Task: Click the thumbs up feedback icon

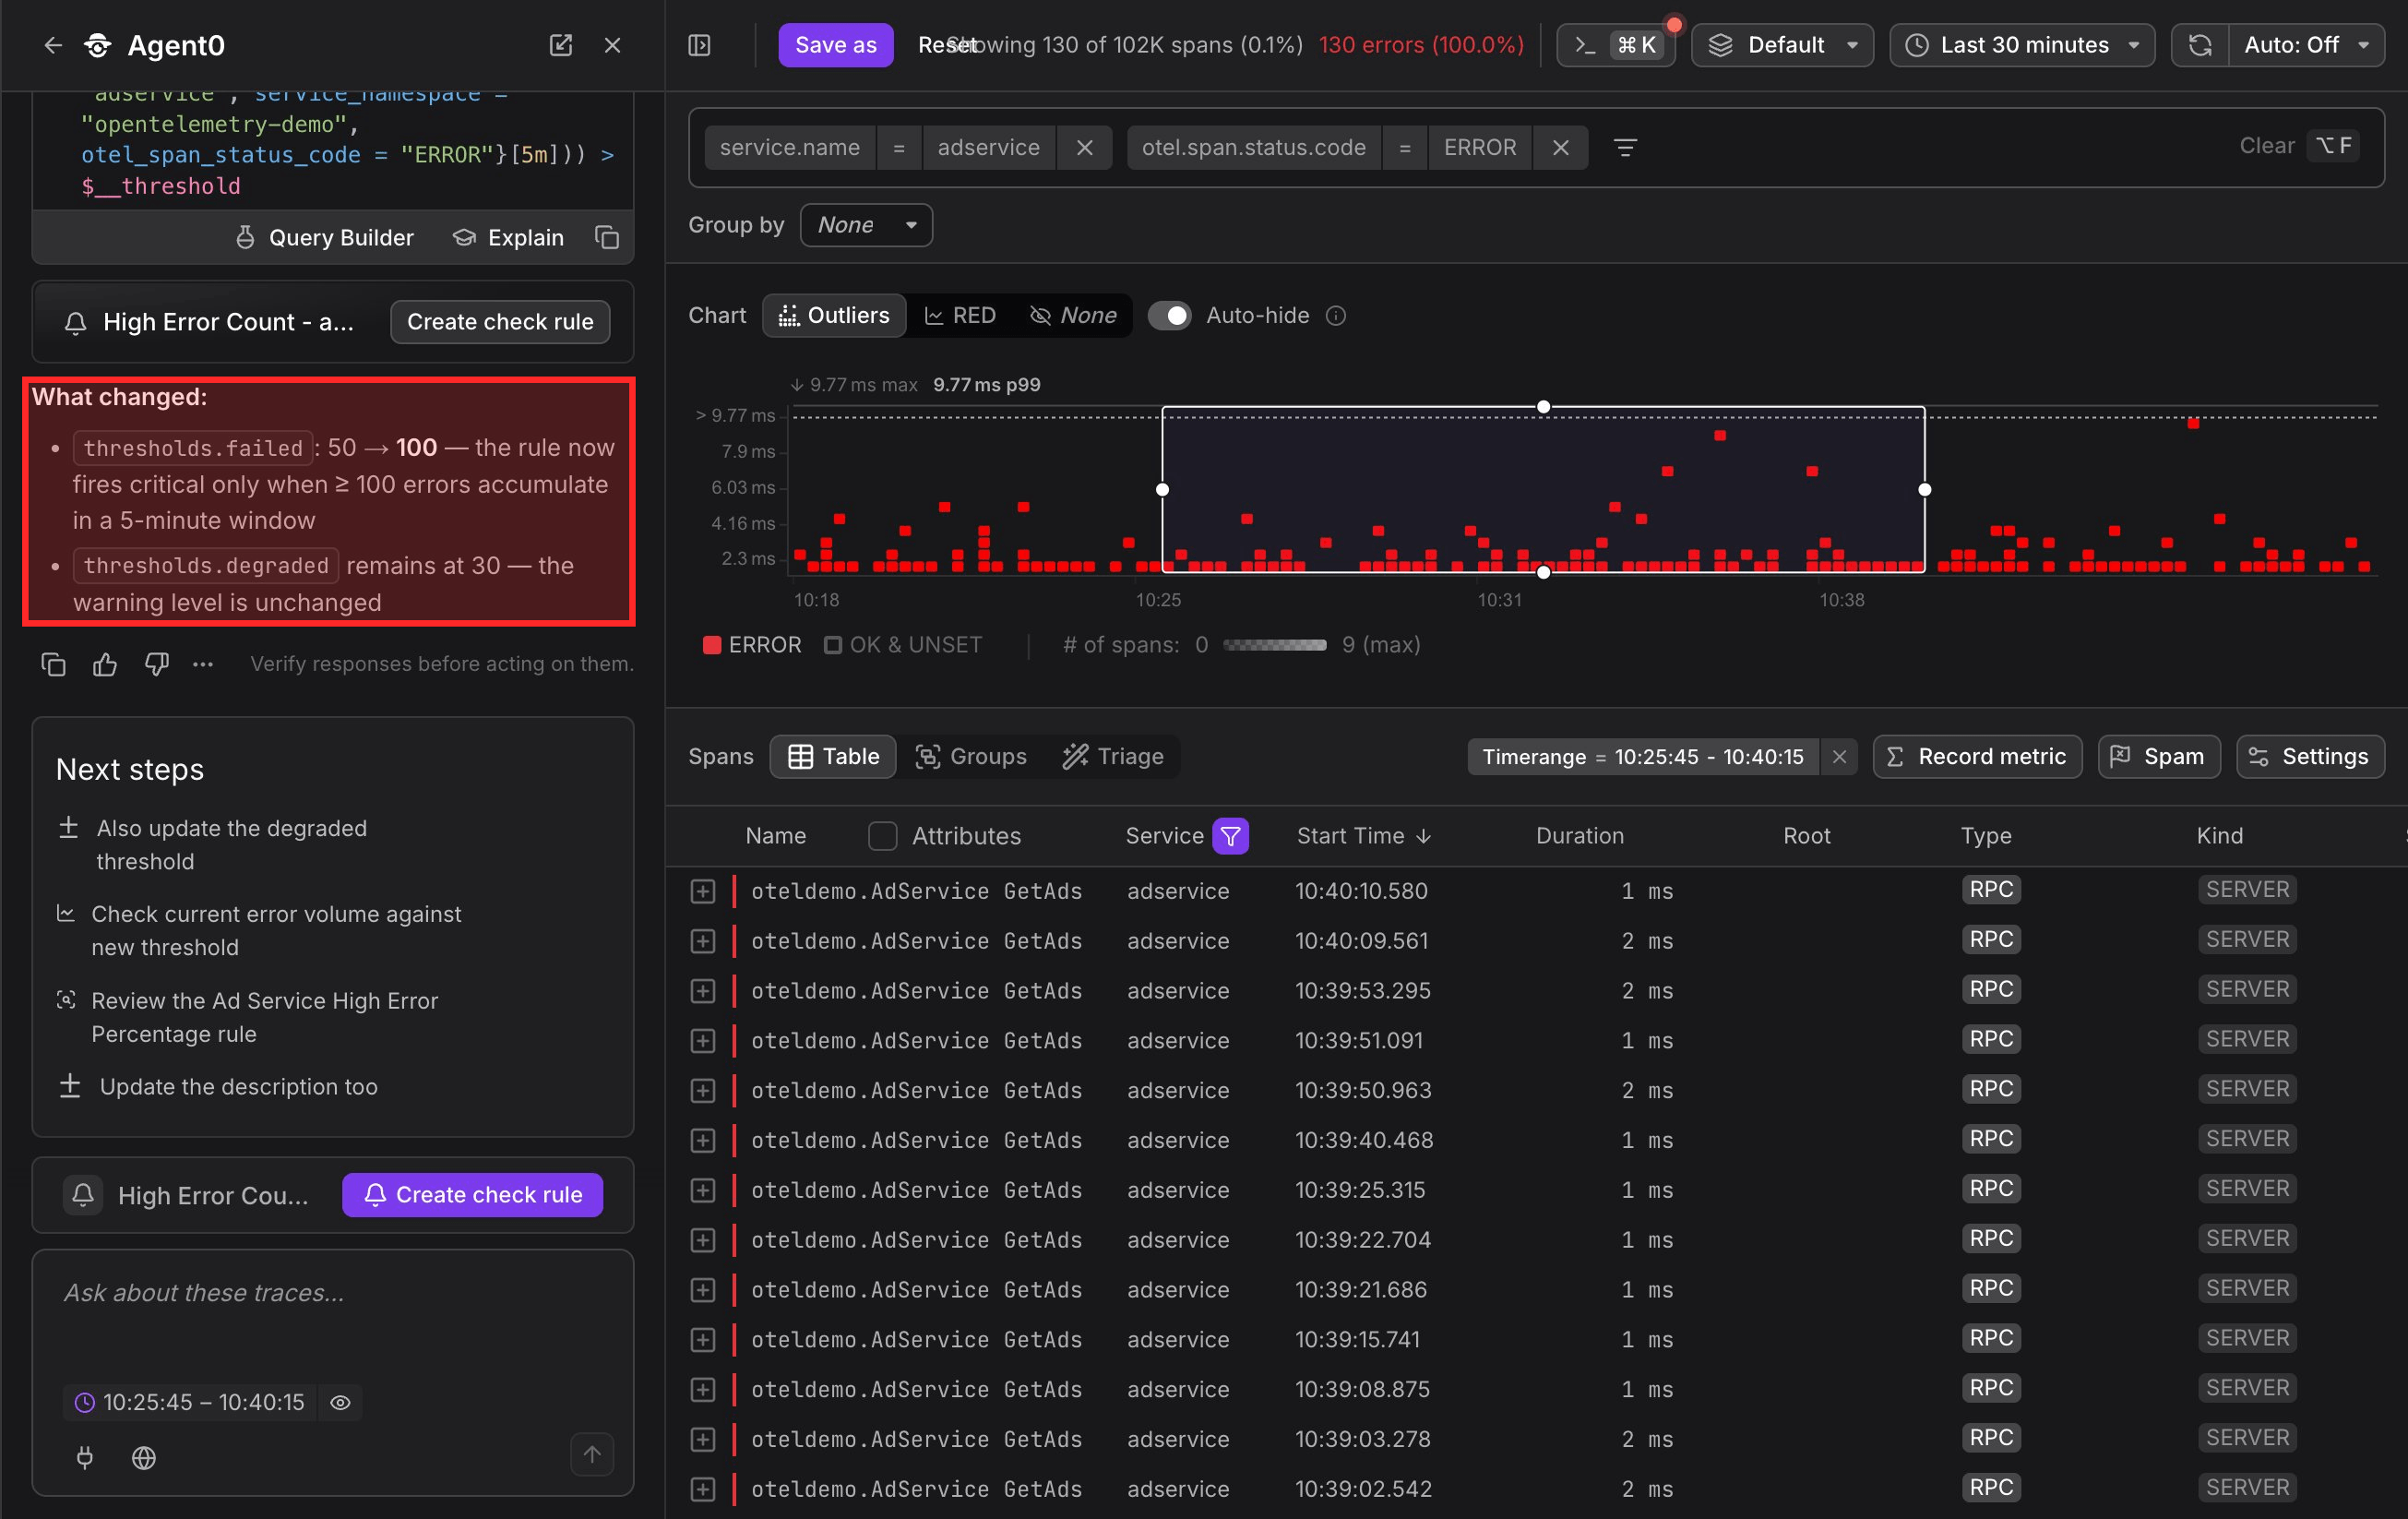Action: pos(105,664)
